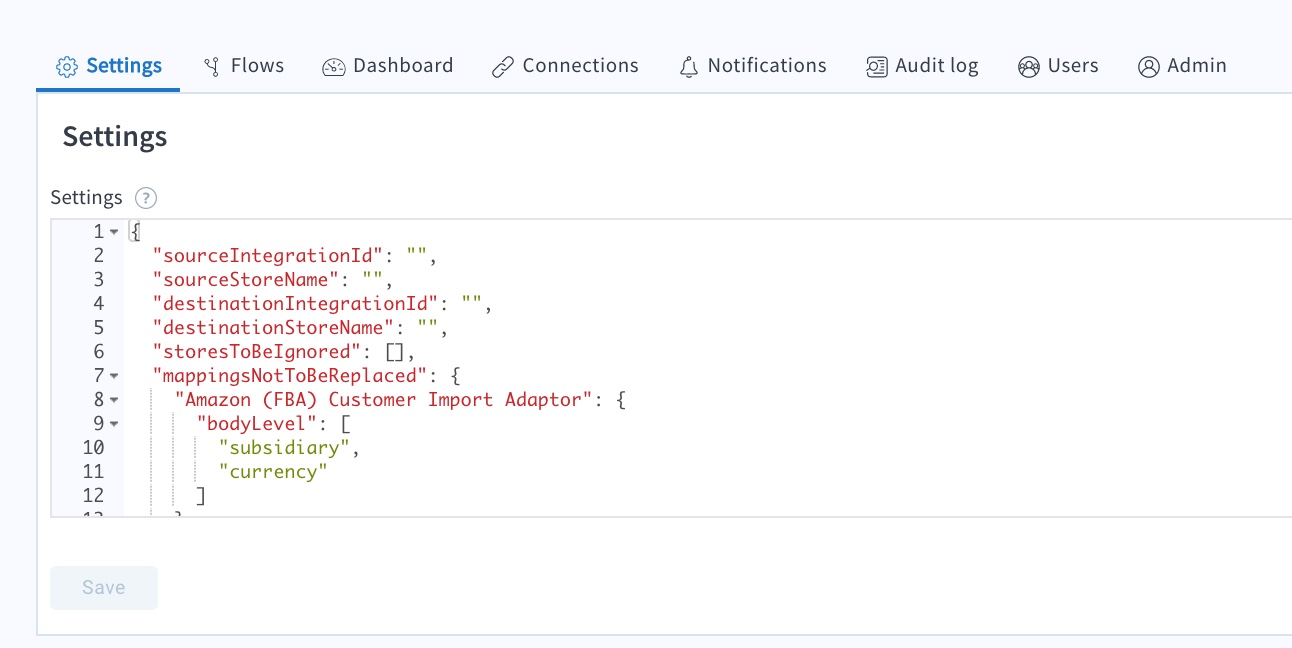Click the Notifications bell icon
Screen dimensions: 1292x648
tap(687, 65)
